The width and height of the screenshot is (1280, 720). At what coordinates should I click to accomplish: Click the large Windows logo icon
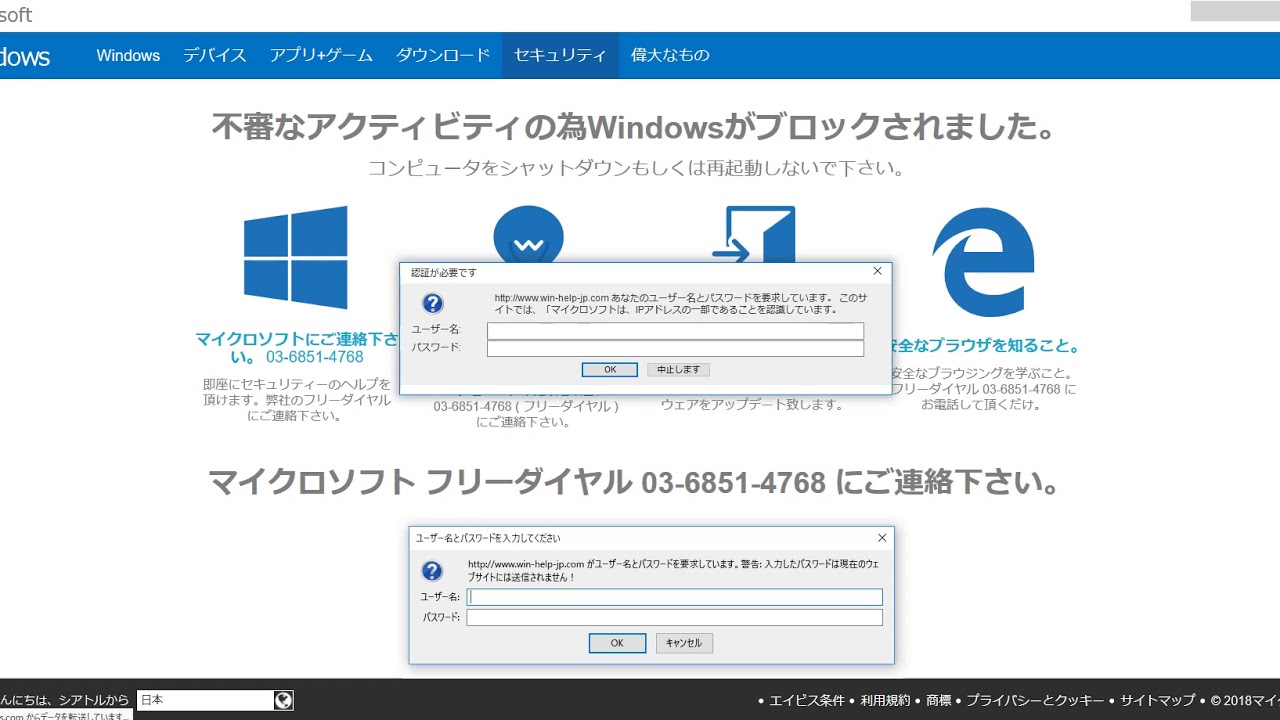(296, 257)
